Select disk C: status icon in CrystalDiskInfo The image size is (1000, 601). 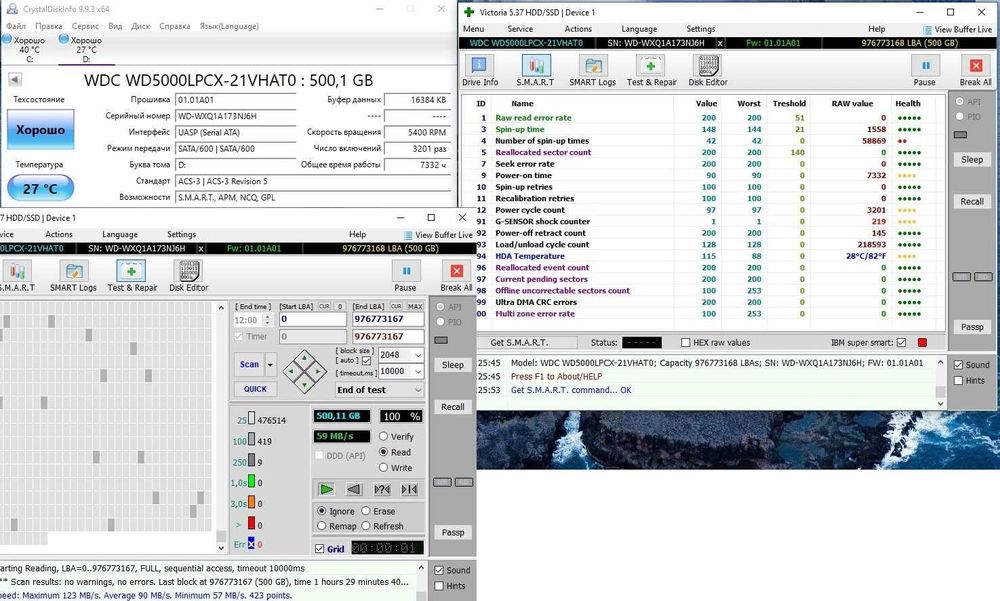7,40
